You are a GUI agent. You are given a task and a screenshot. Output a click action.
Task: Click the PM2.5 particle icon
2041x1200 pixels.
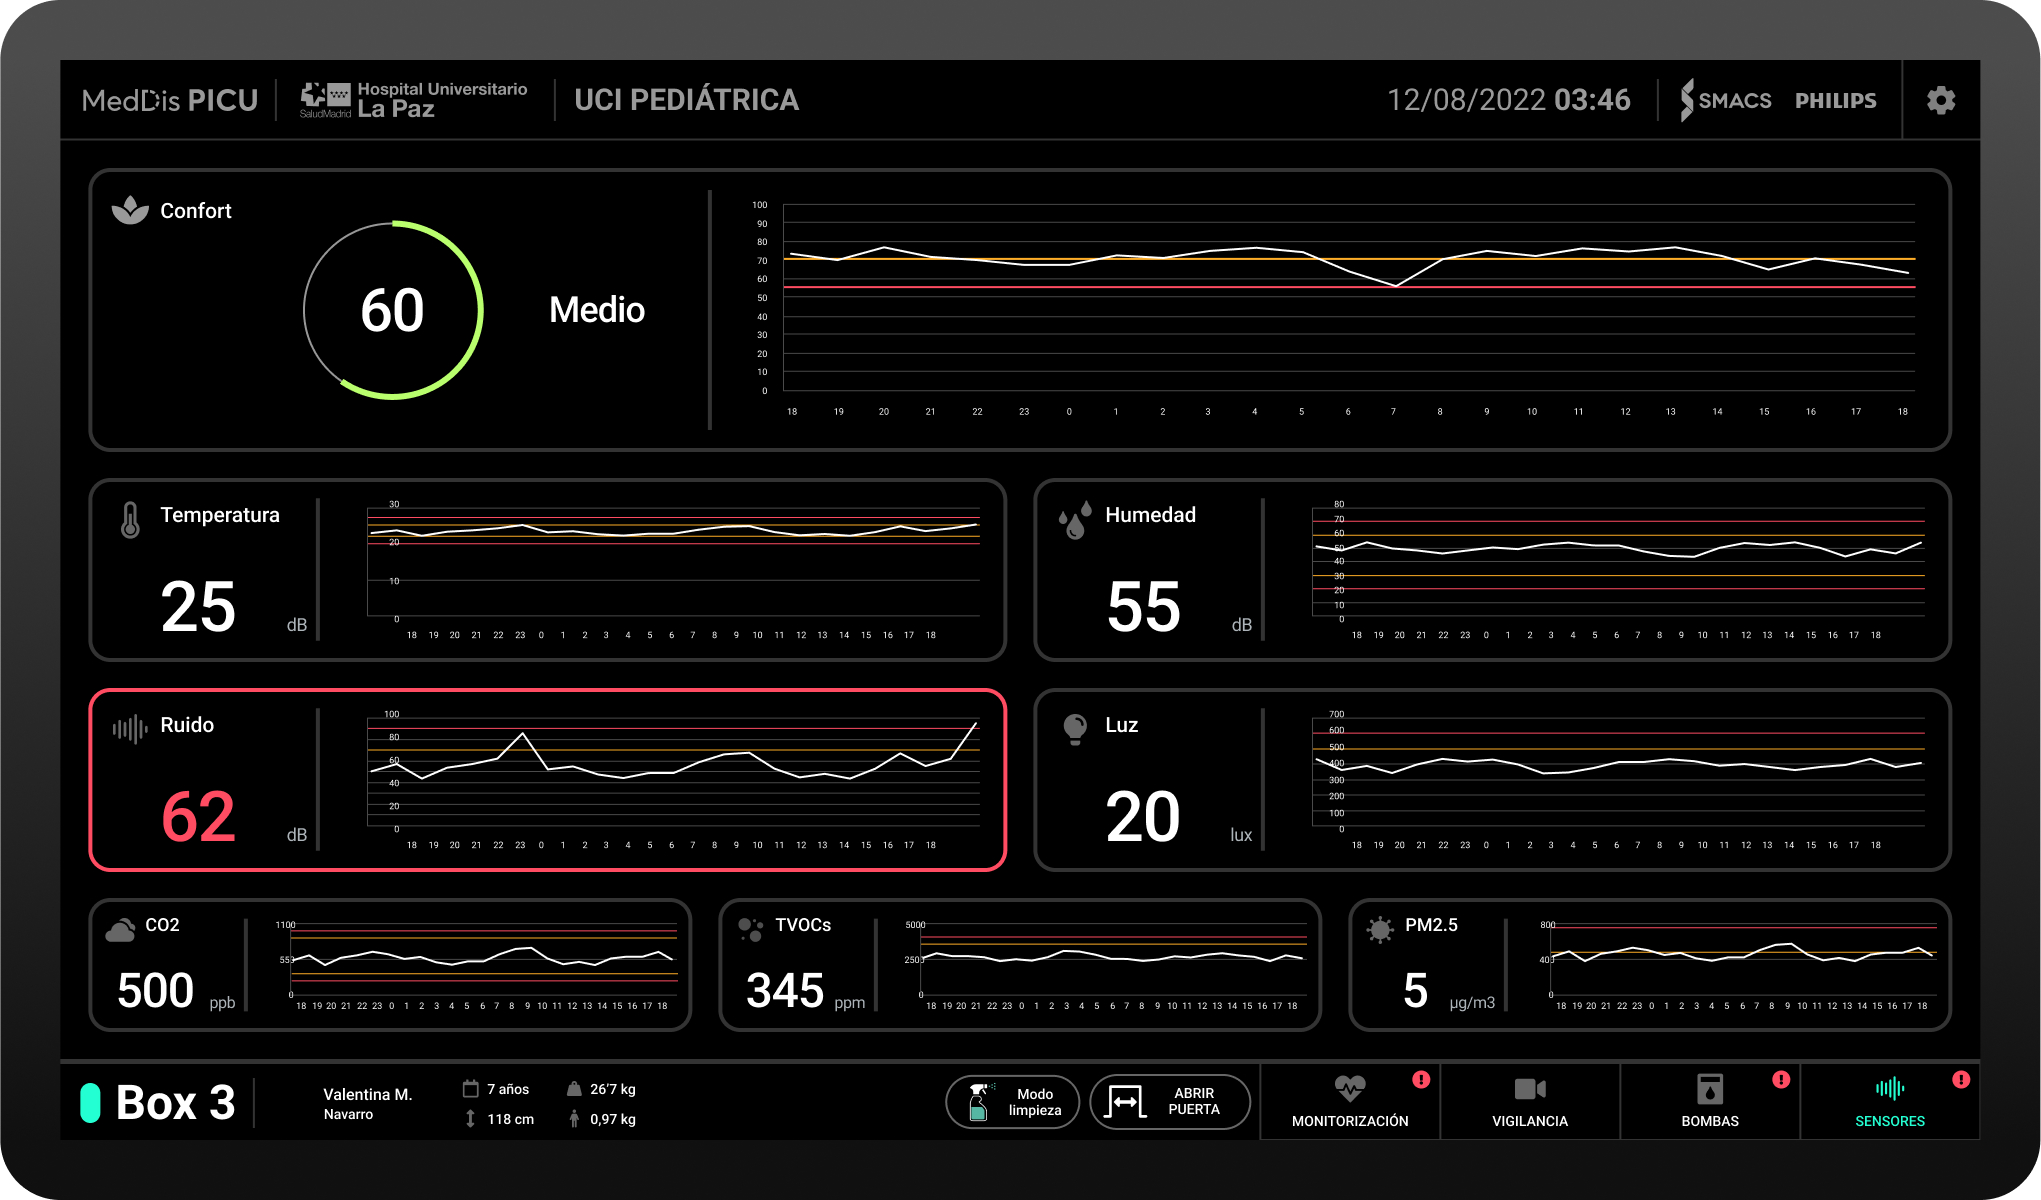[1380, 930]
